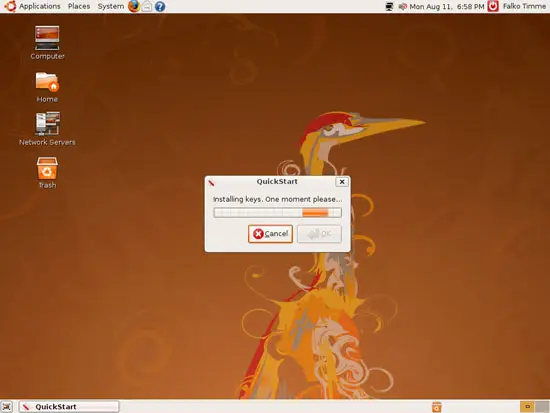Screen dimensions: 550x413
Task: Open the mail launcher in the panel
Action: click(147, 6)
